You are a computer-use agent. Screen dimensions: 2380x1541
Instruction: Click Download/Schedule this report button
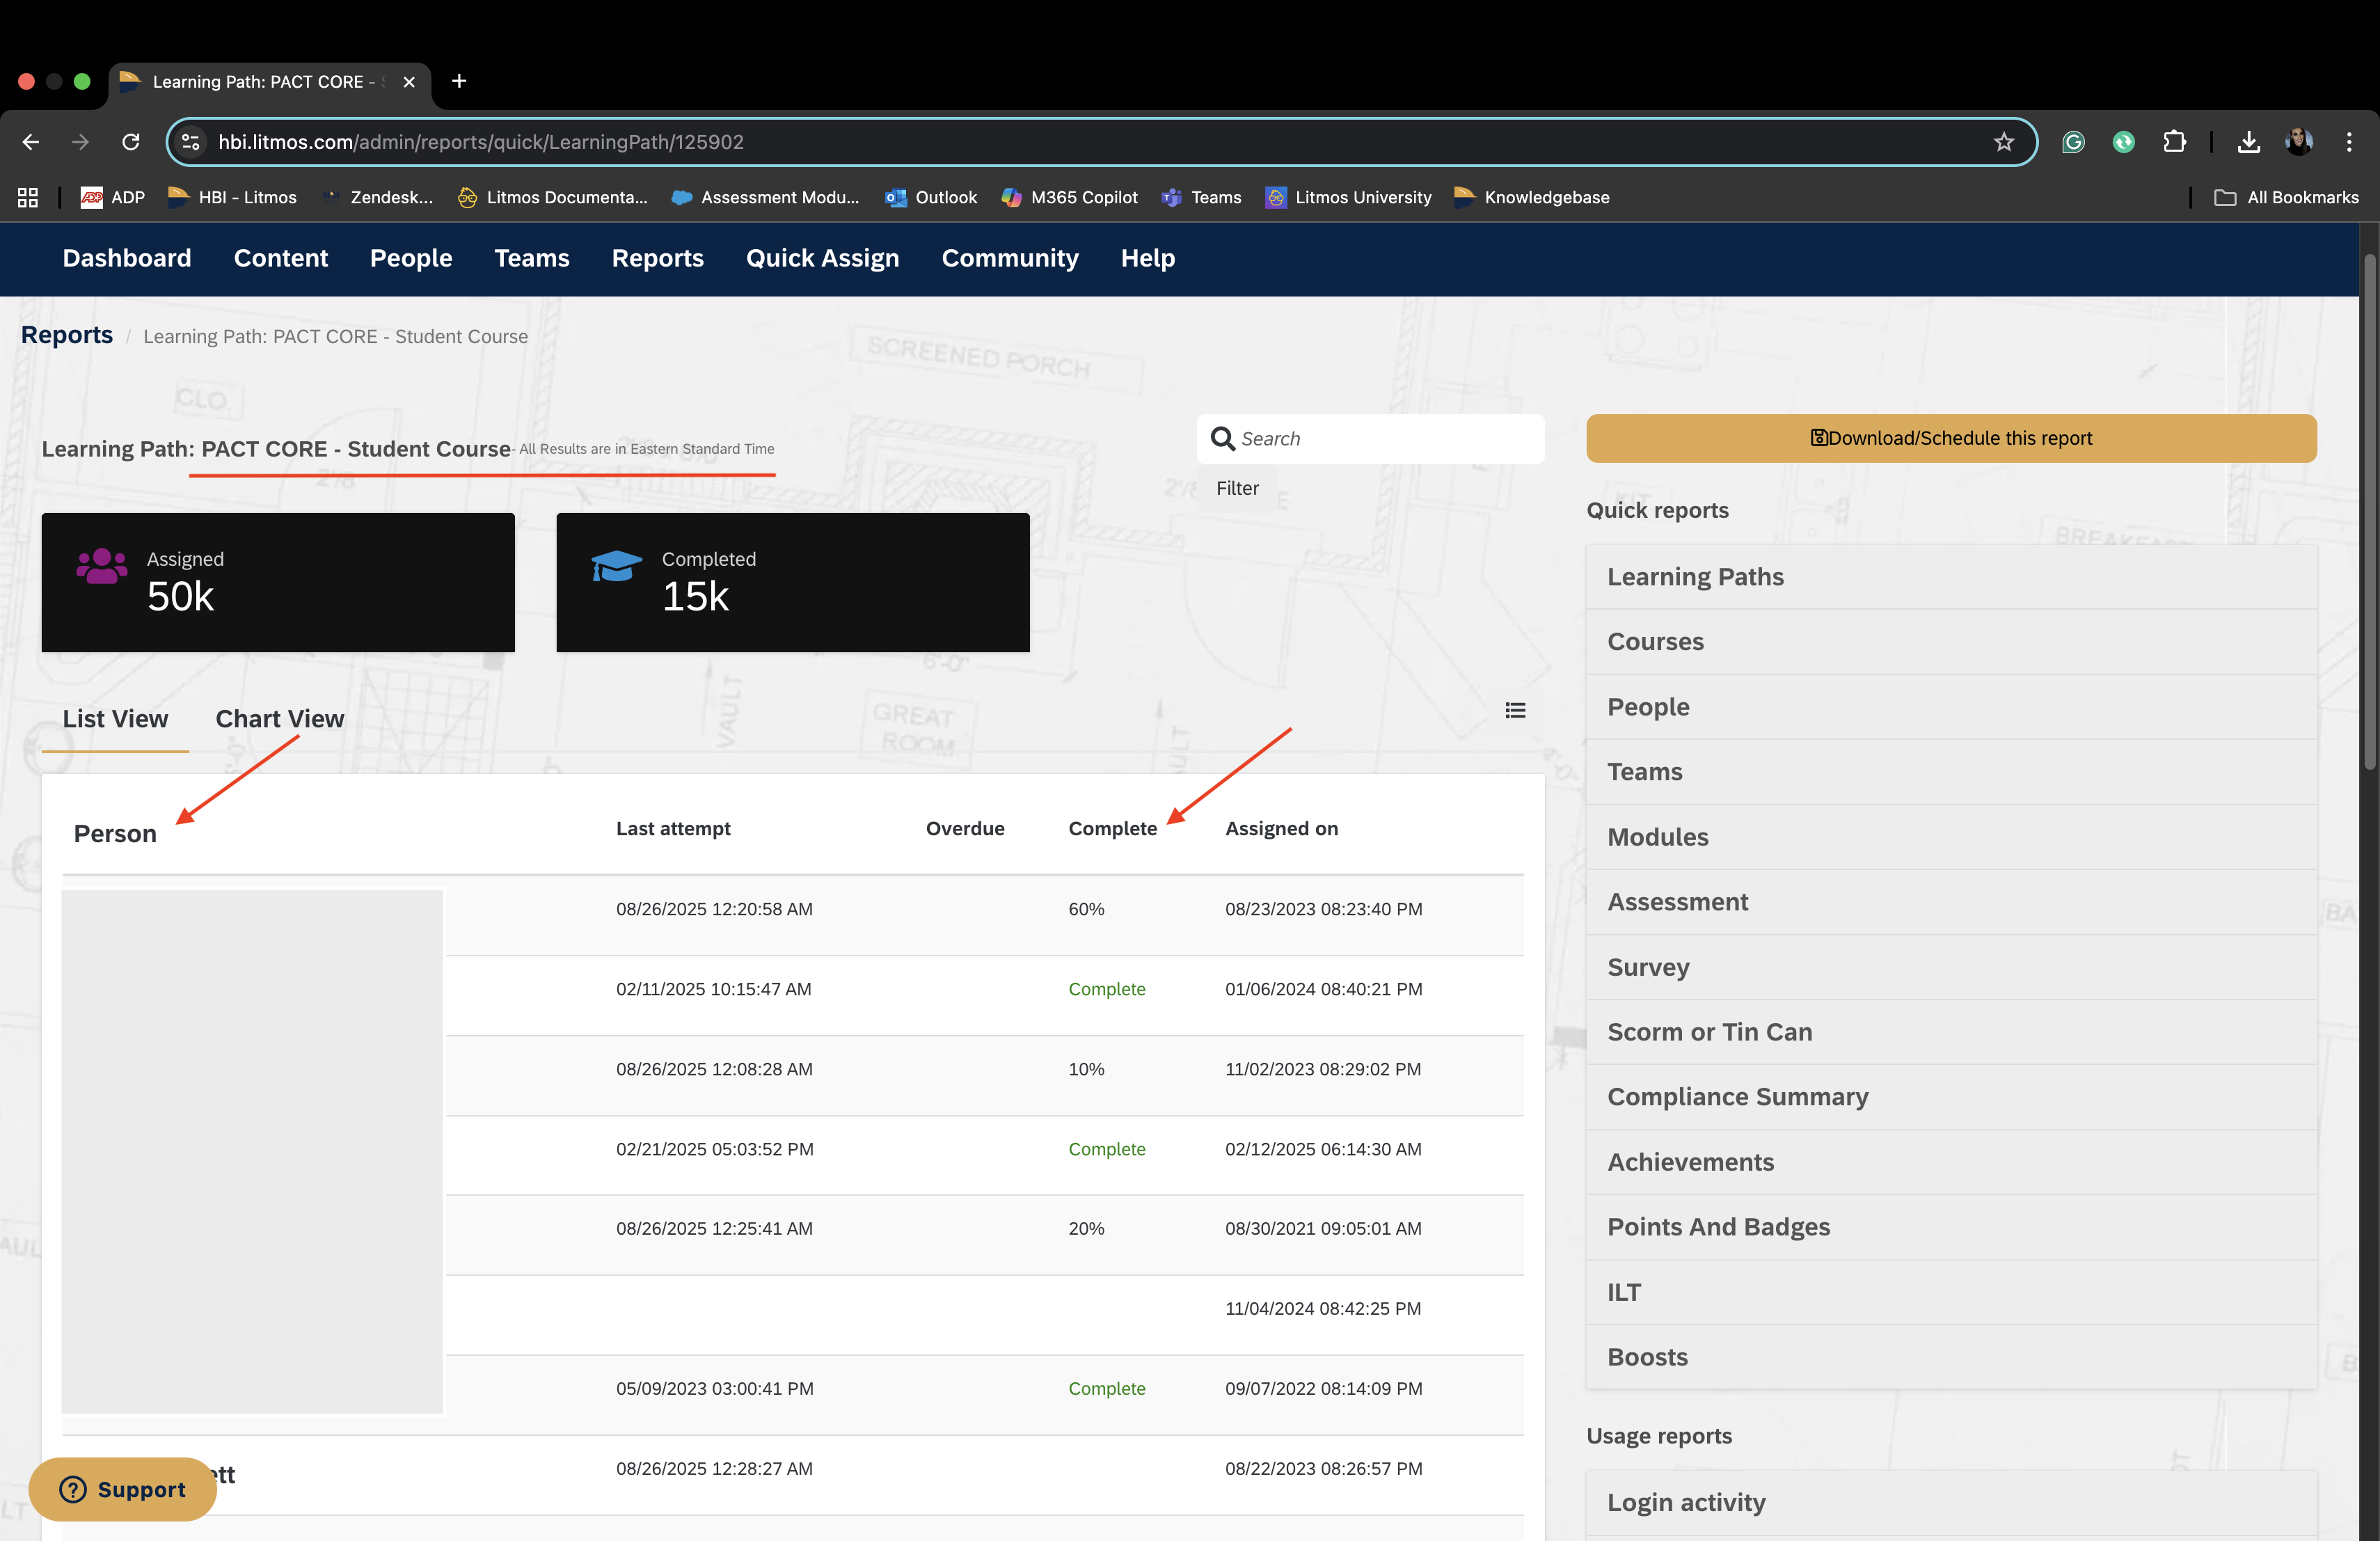1950,438
